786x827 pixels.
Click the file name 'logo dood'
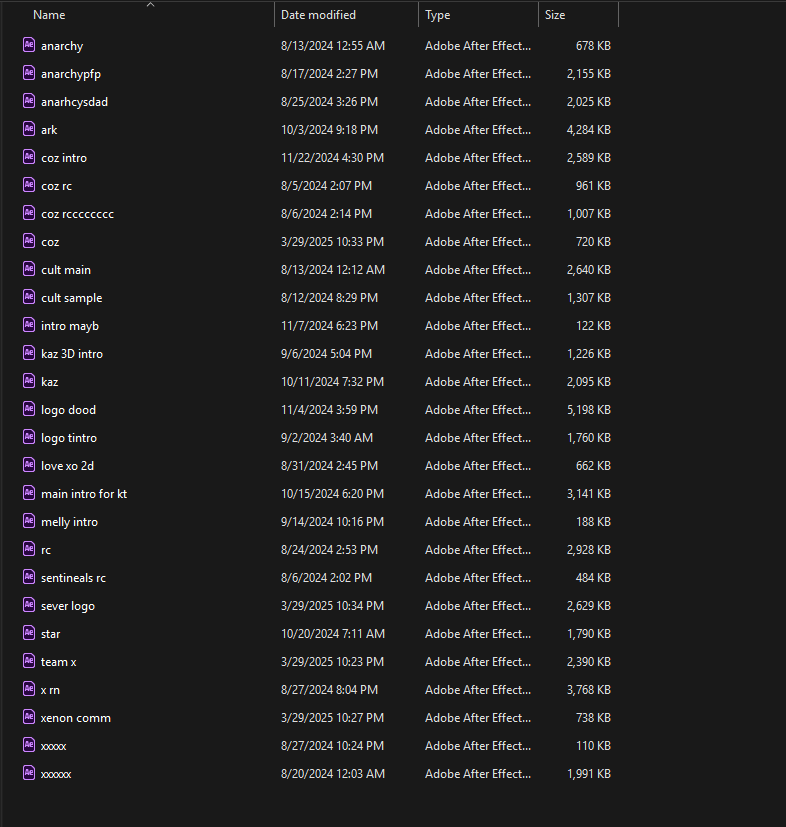[x=69, y=410]
